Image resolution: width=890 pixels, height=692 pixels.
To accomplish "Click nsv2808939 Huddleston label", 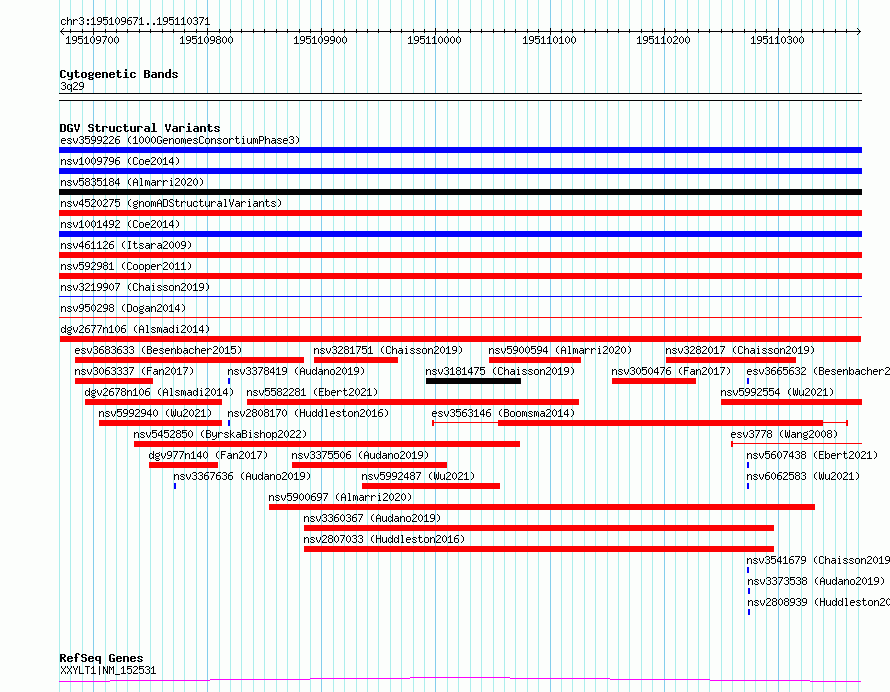I will 818,602.
